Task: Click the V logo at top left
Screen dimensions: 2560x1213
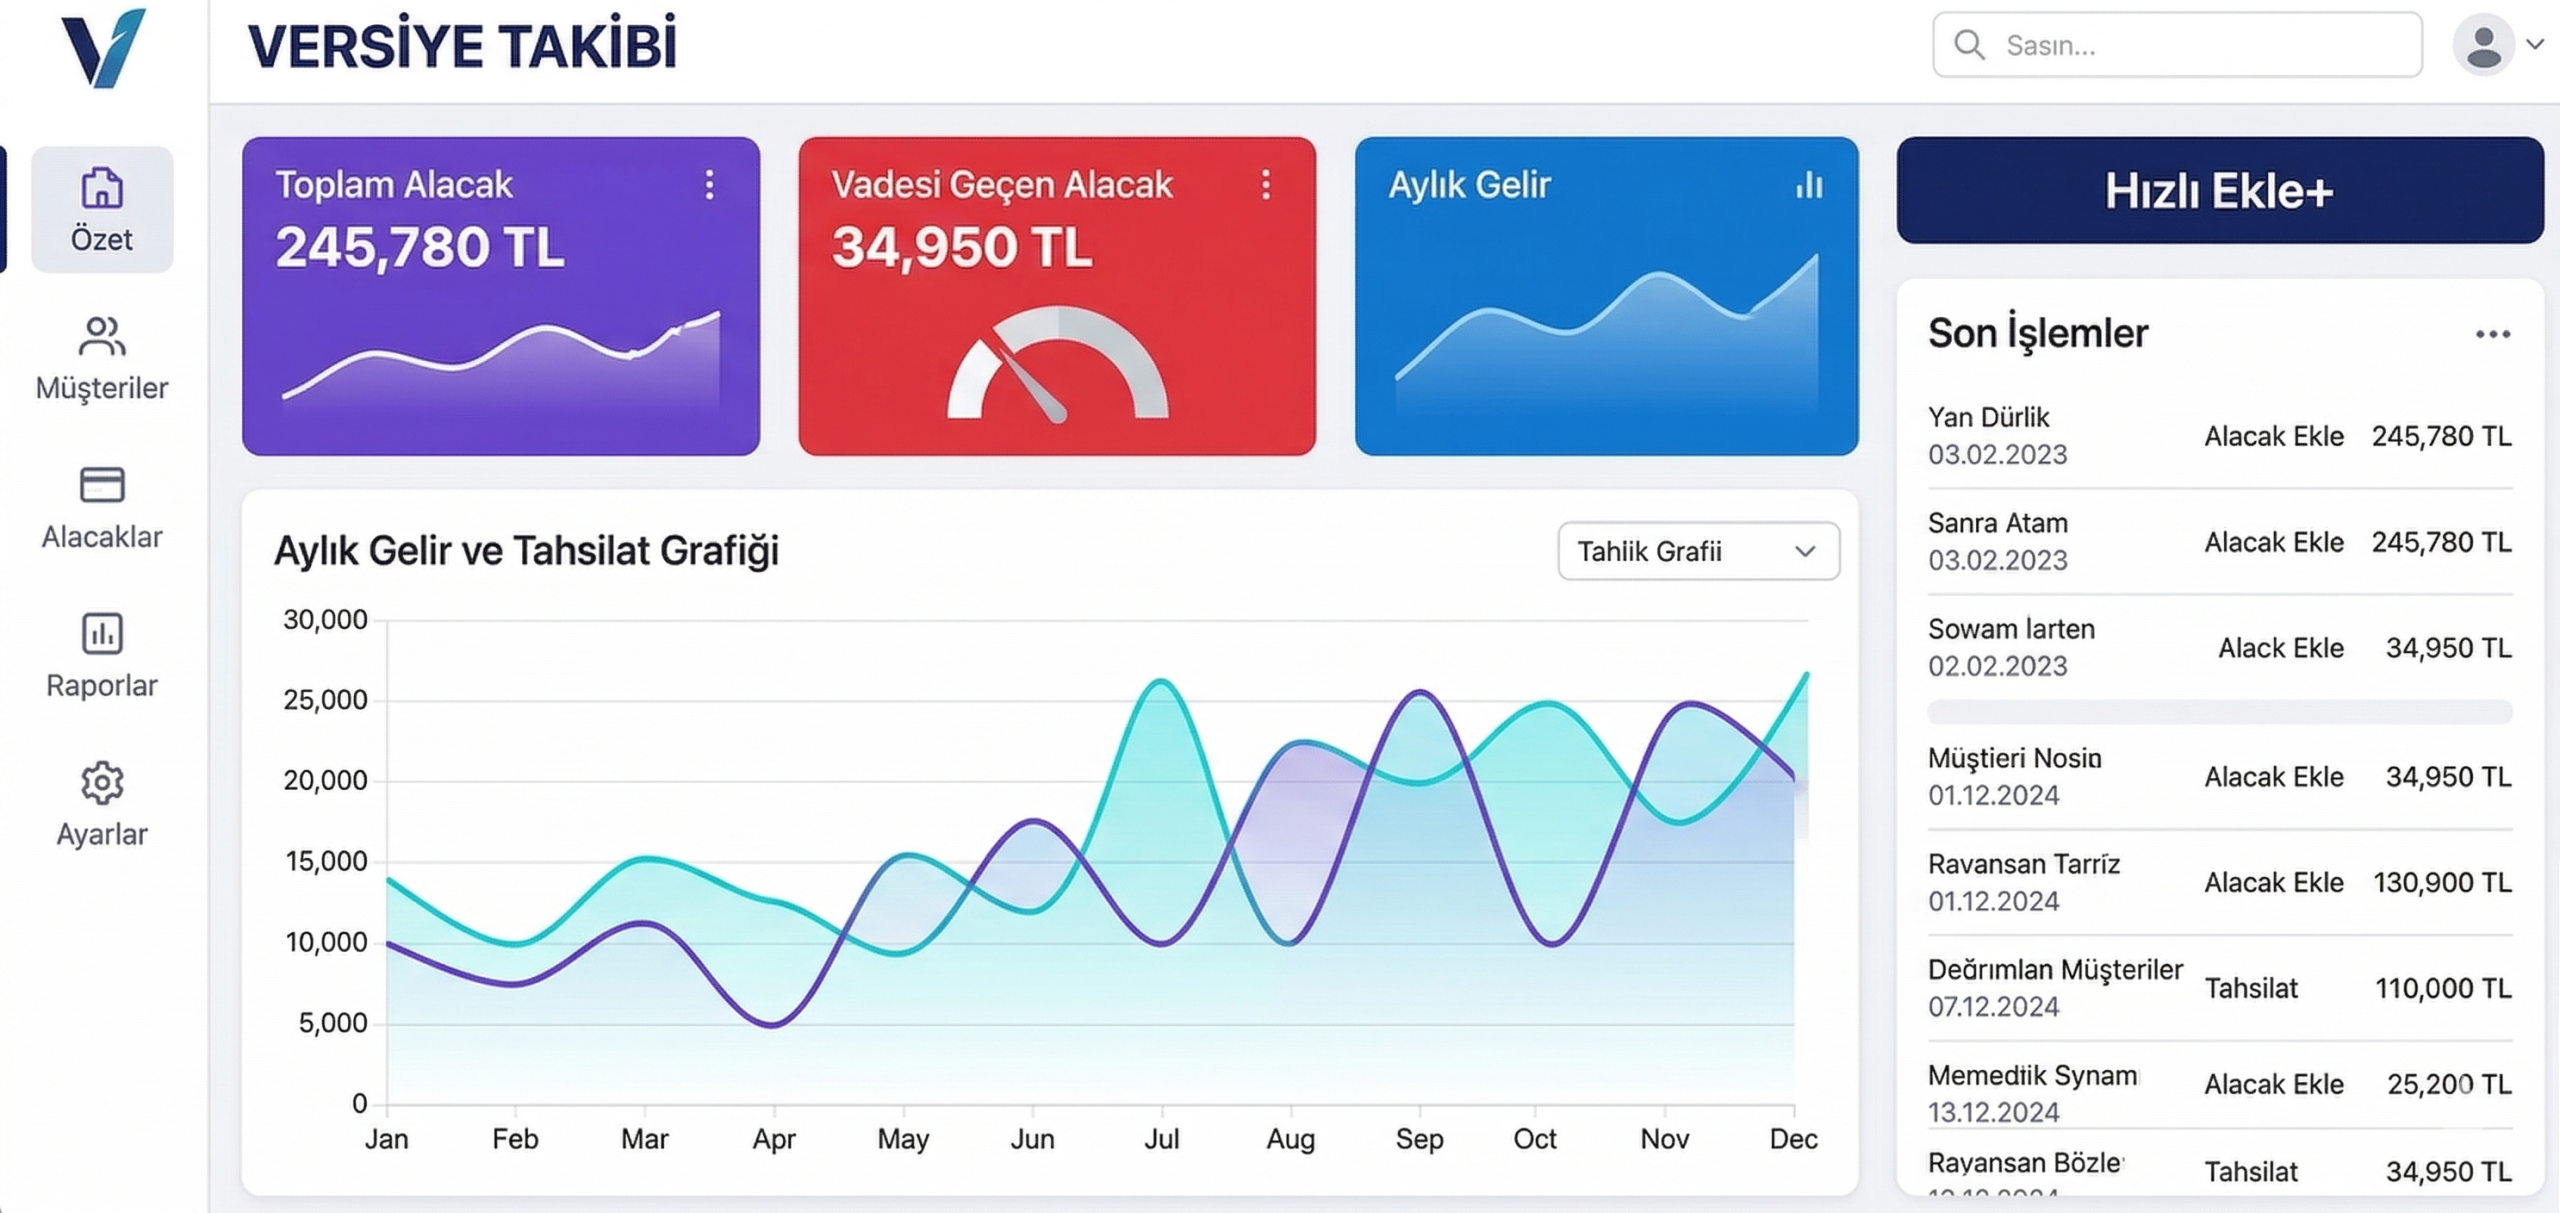Action: coord(103,48)
